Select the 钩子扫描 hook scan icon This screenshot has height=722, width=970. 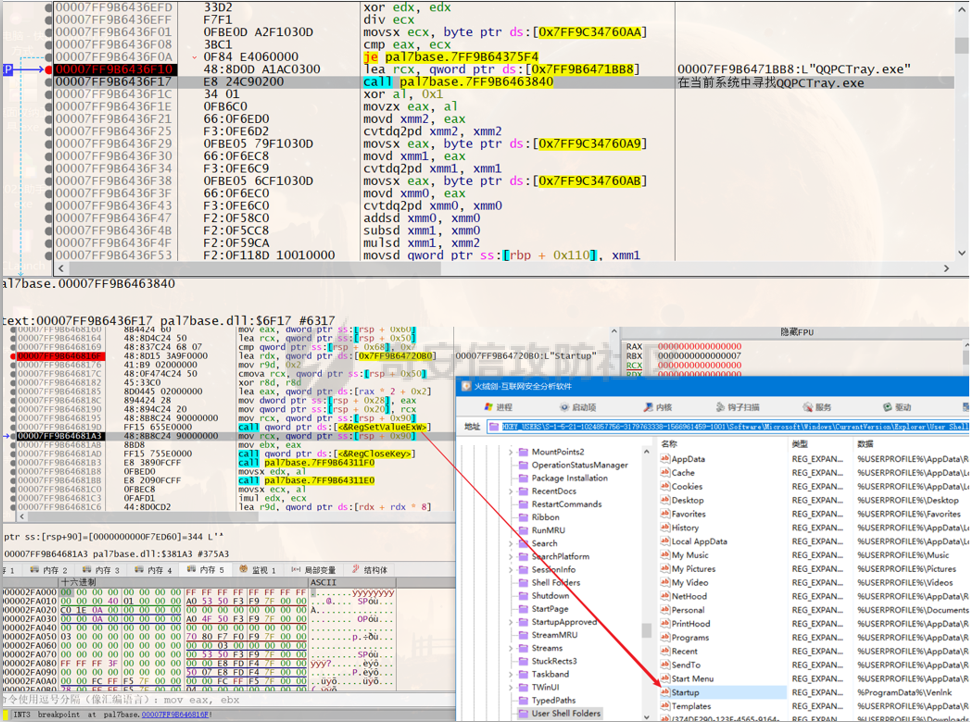coord(720,407)
